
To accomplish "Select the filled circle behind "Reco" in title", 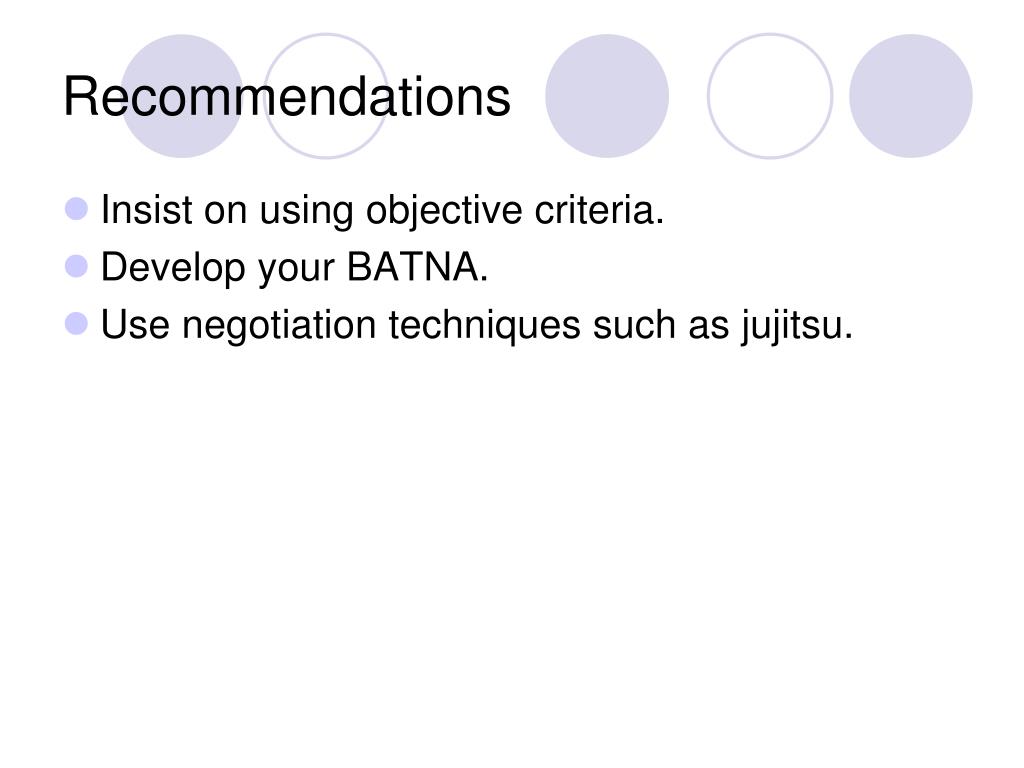I will pyautogui.click(x=182, y=96).
